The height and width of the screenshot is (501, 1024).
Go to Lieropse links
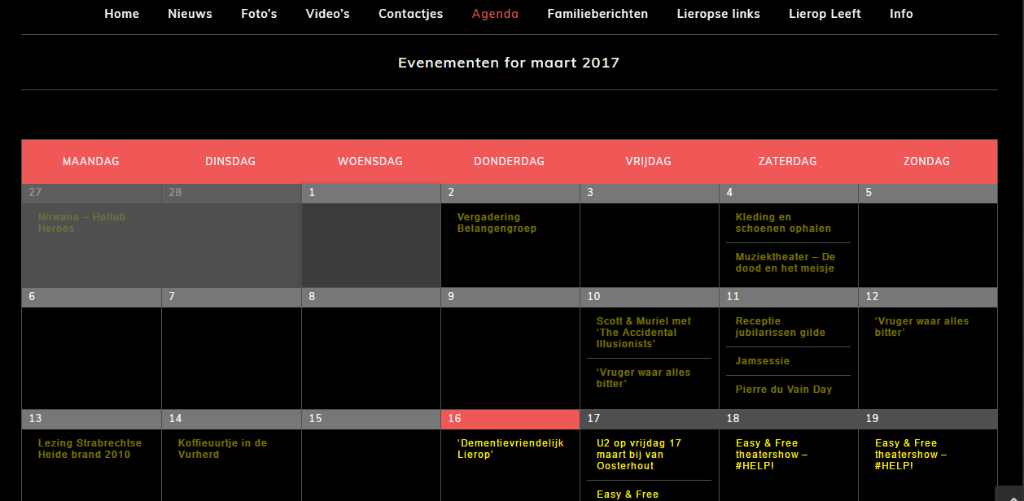coord(718,14)
